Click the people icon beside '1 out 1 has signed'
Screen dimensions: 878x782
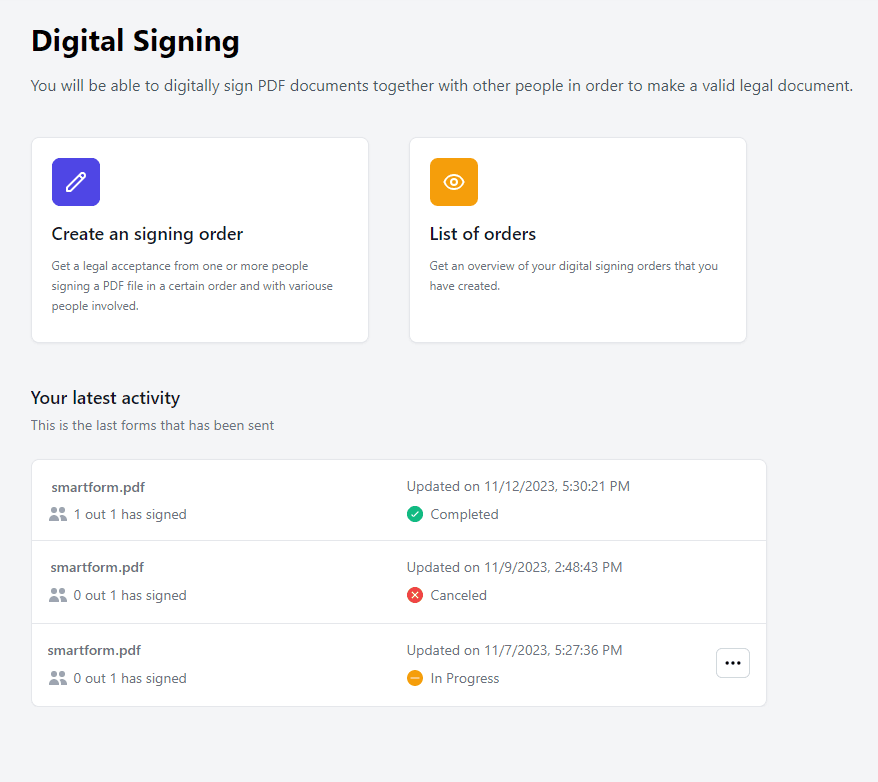tap(58, 513)
